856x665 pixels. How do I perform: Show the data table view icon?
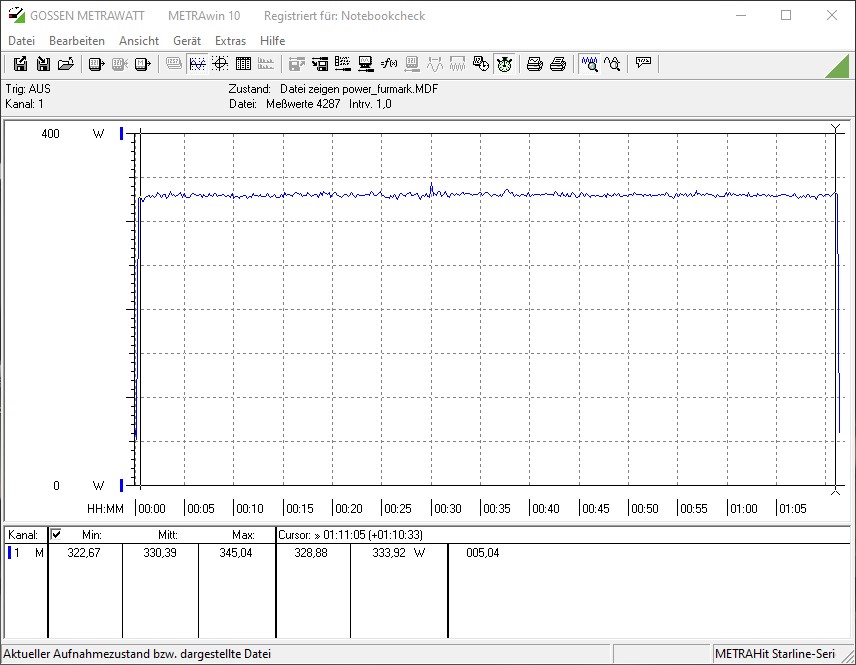[243, 64]
